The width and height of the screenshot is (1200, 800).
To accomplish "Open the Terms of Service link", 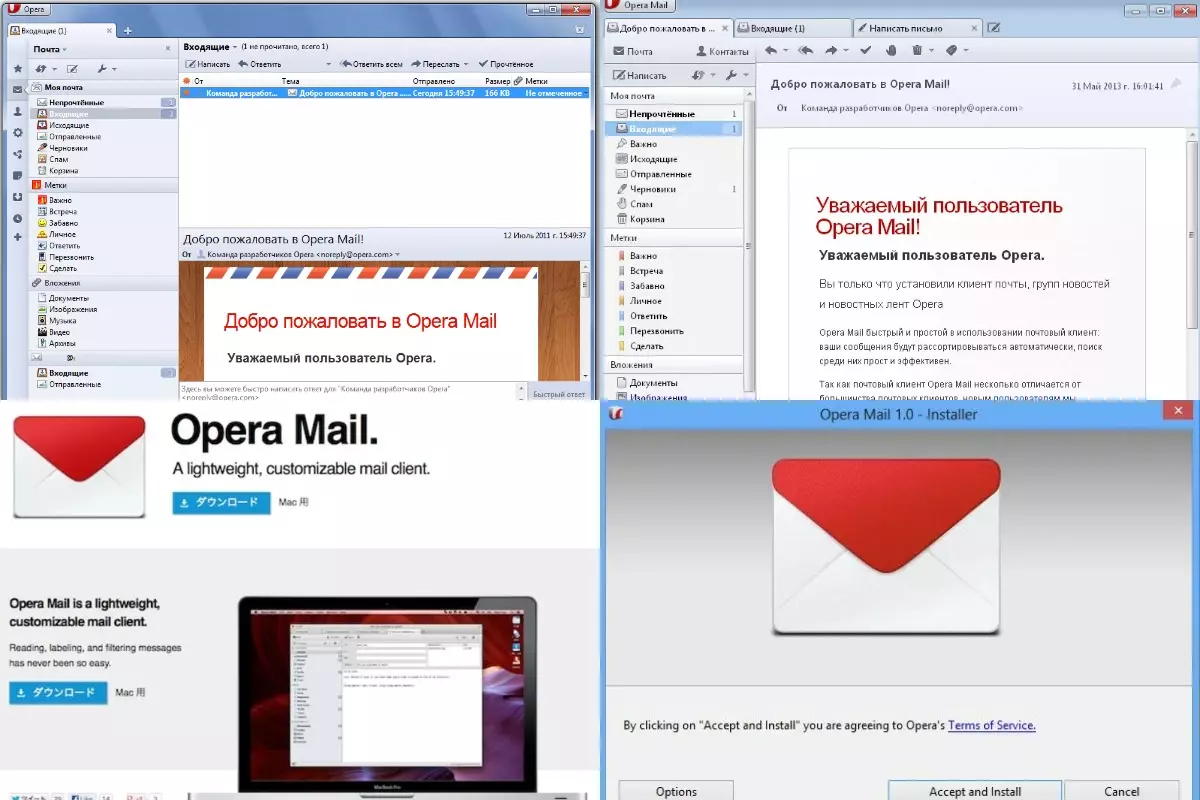I will coord(991,725).
